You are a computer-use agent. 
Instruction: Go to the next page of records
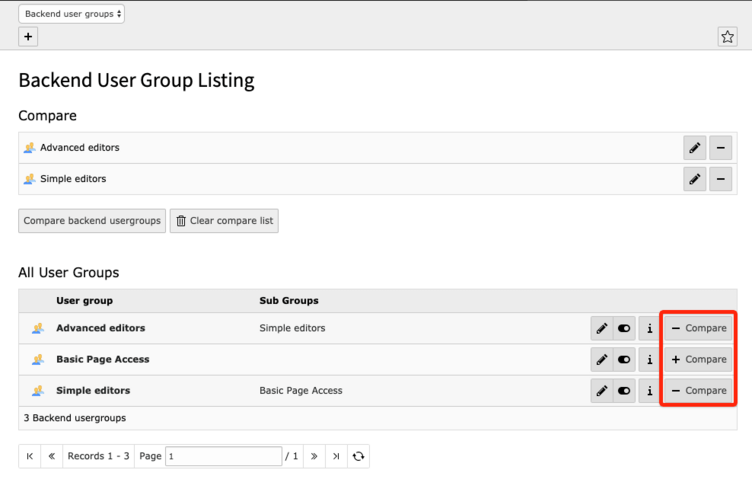click(314, 456)
